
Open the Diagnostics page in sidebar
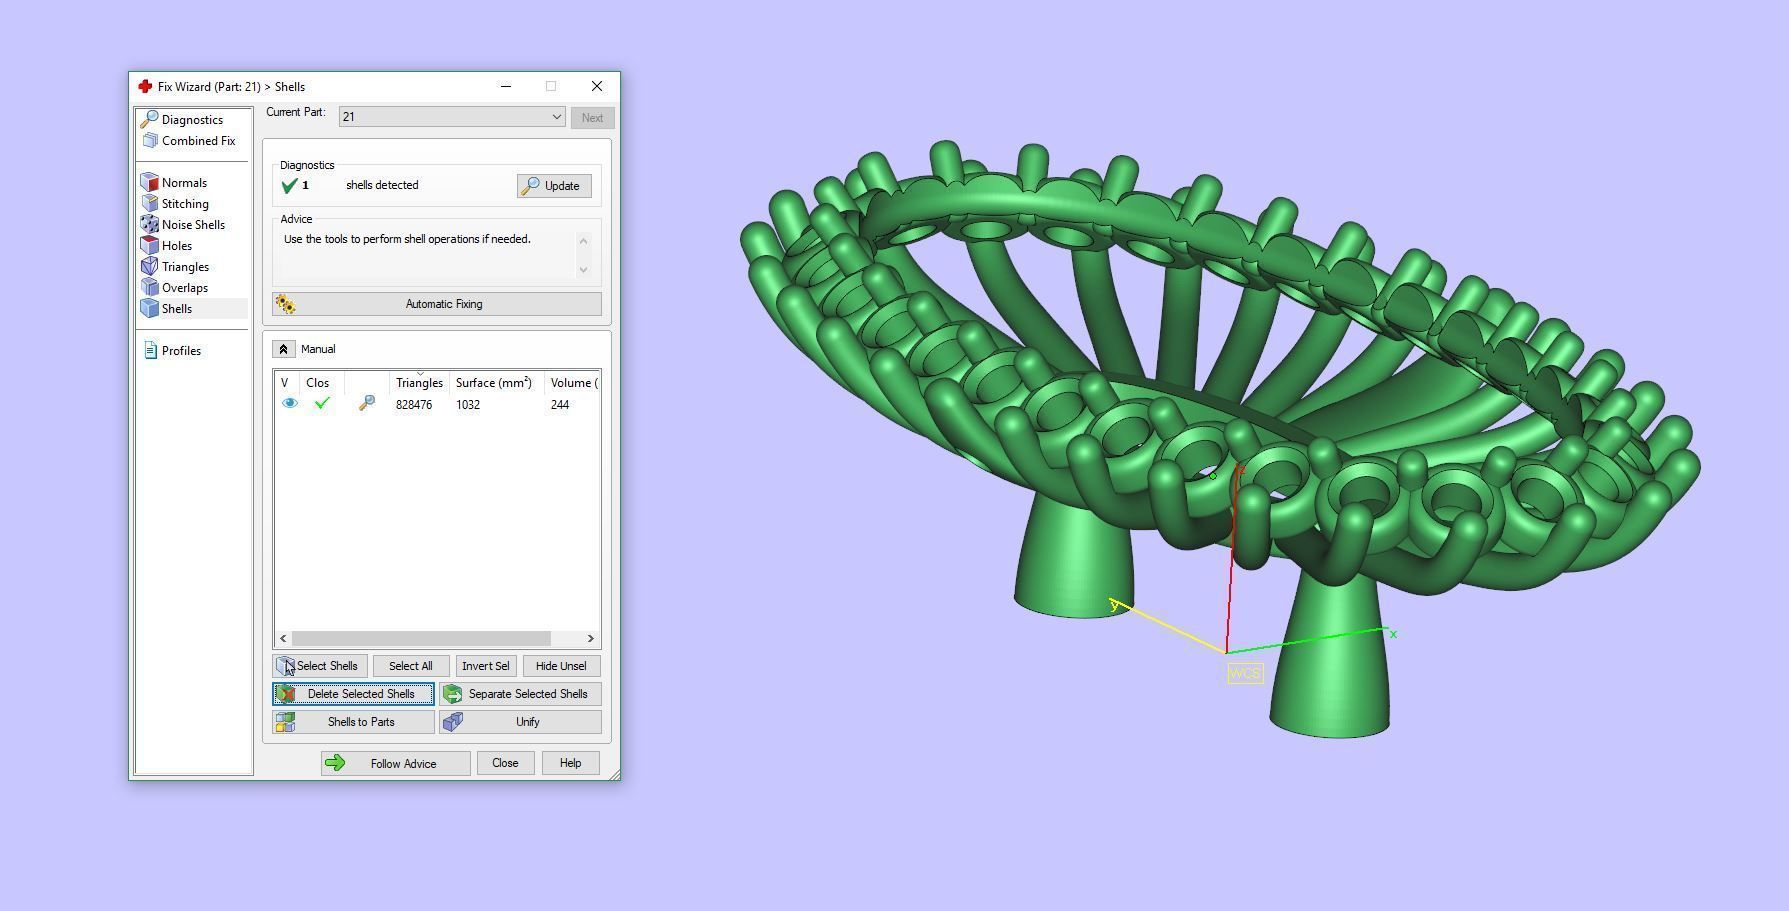coord(191,120)
